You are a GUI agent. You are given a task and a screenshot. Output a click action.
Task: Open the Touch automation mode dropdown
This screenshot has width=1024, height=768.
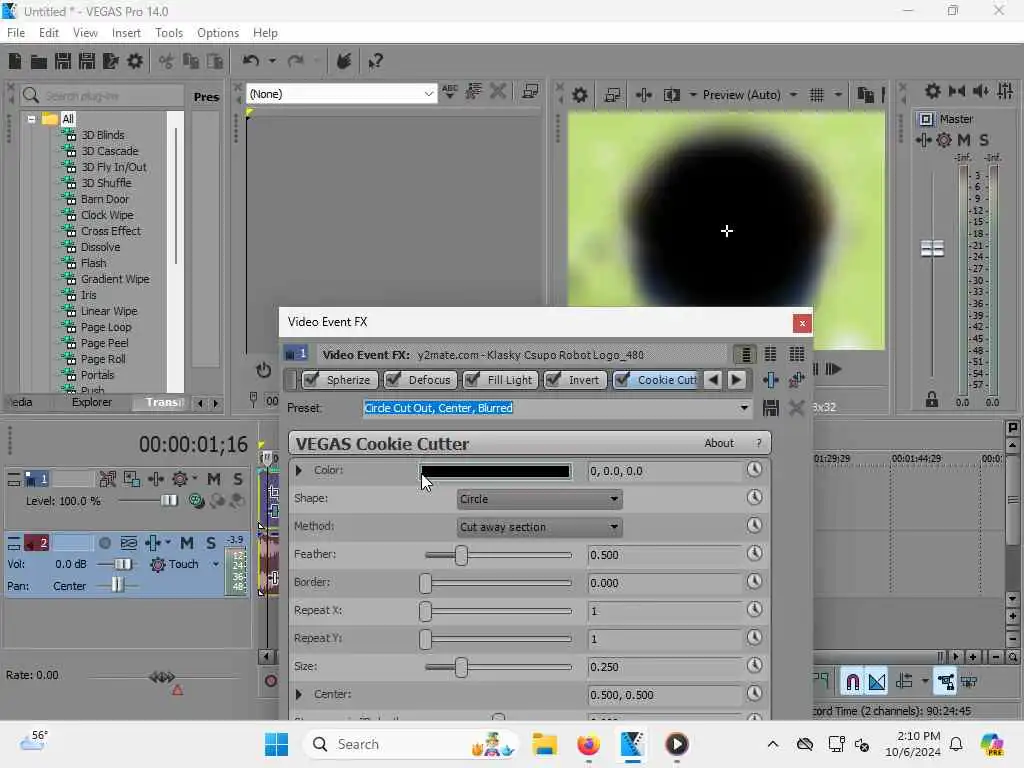coord(216,564)
